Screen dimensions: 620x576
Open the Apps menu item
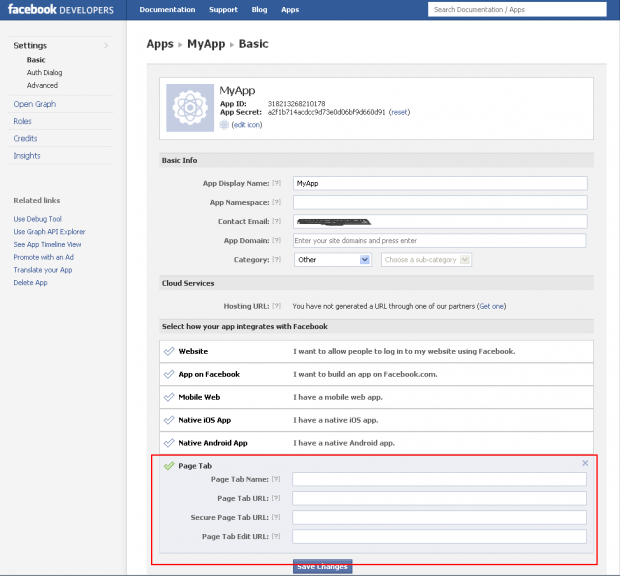[x=290, y=9]
